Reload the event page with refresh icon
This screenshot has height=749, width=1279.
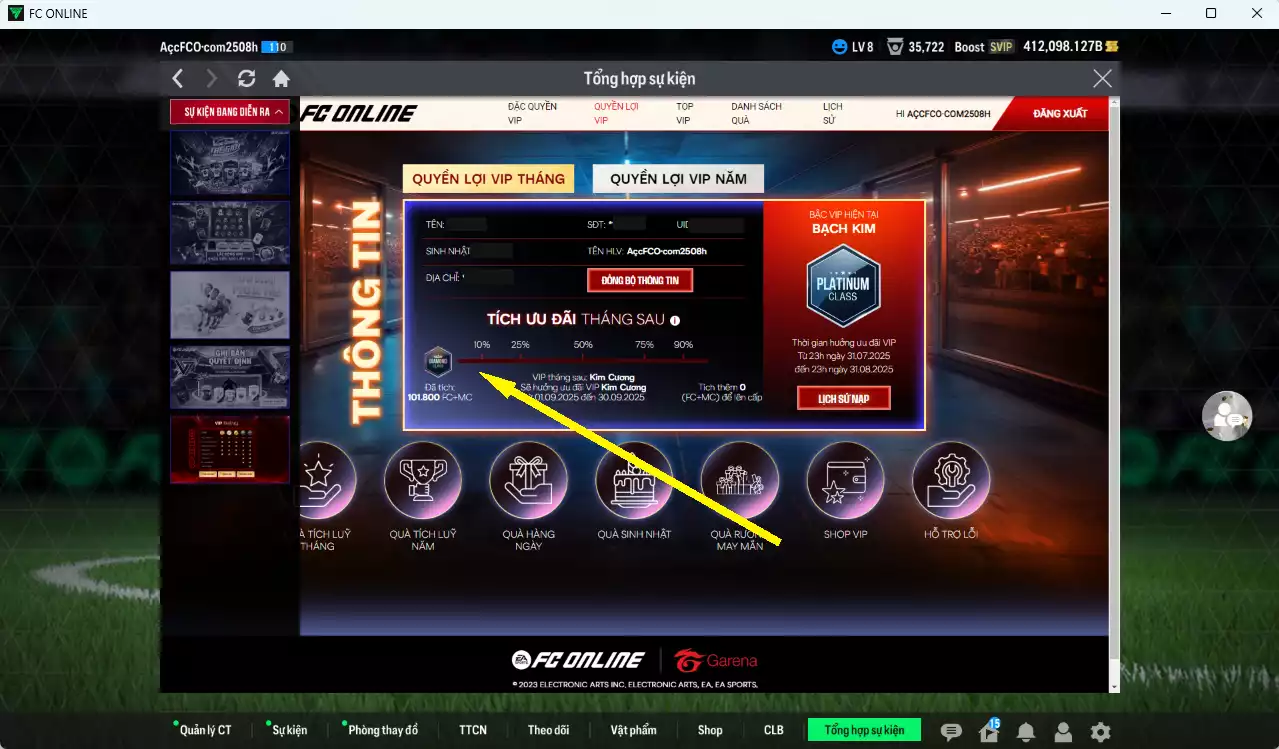pos(246,78)
